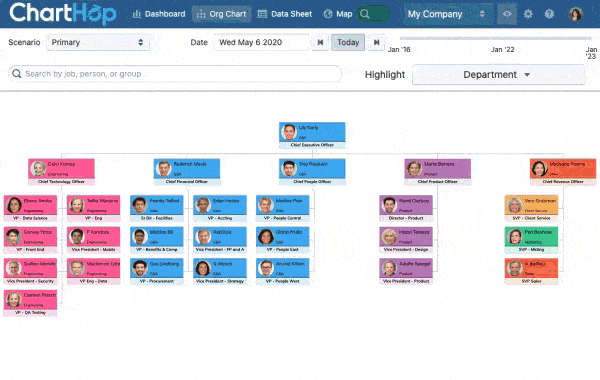Screen dimensions: 600x380
Task: Click the Chief People Officer card
Action: (312, 172)
